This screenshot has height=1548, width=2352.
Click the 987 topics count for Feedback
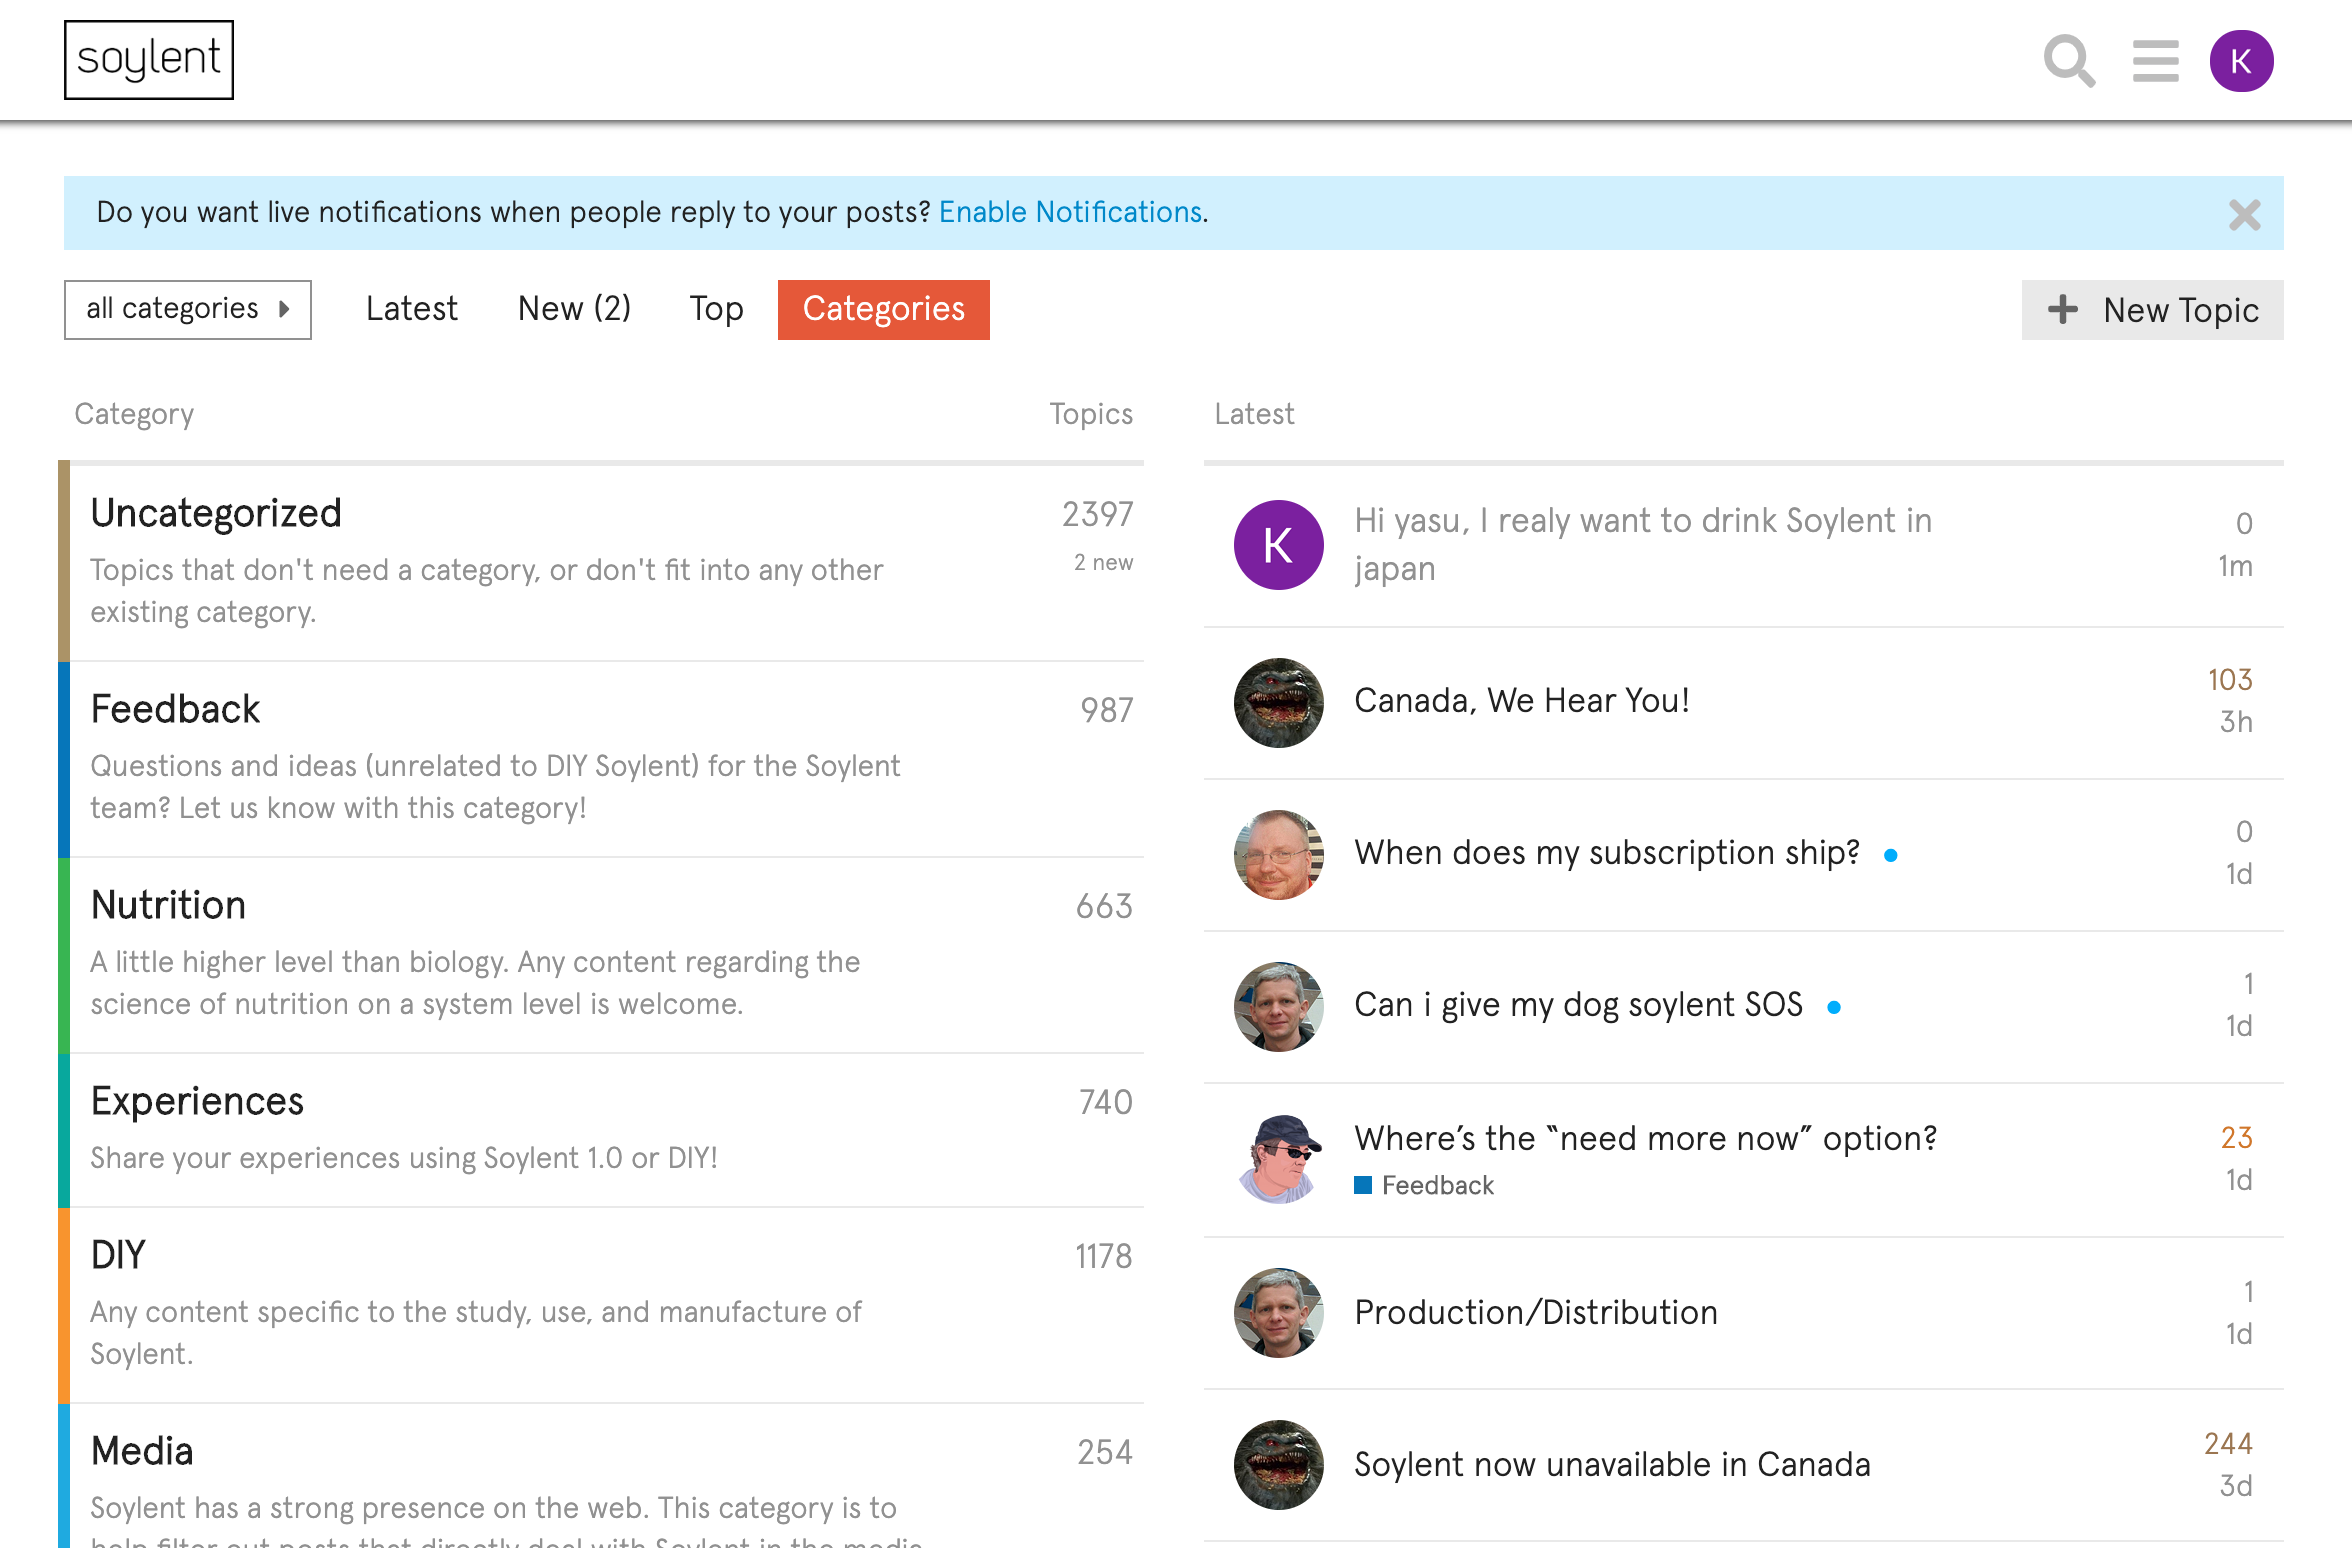[1106, 710]
